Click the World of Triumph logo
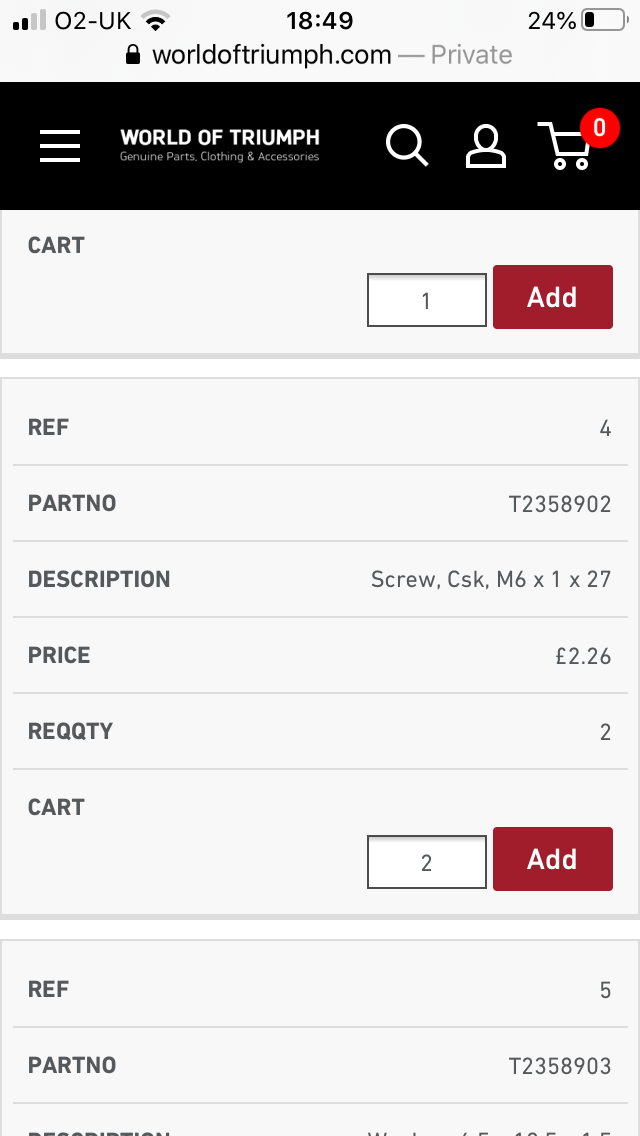This screenshot has width=640, height=1136. 220,145
